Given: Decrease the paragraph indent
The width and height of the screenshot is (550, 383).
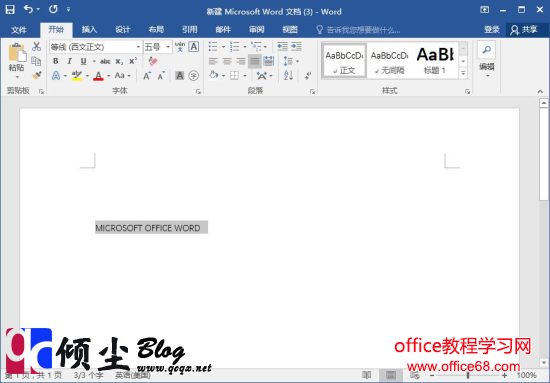Looking at the screenshot, I should 282,46.
